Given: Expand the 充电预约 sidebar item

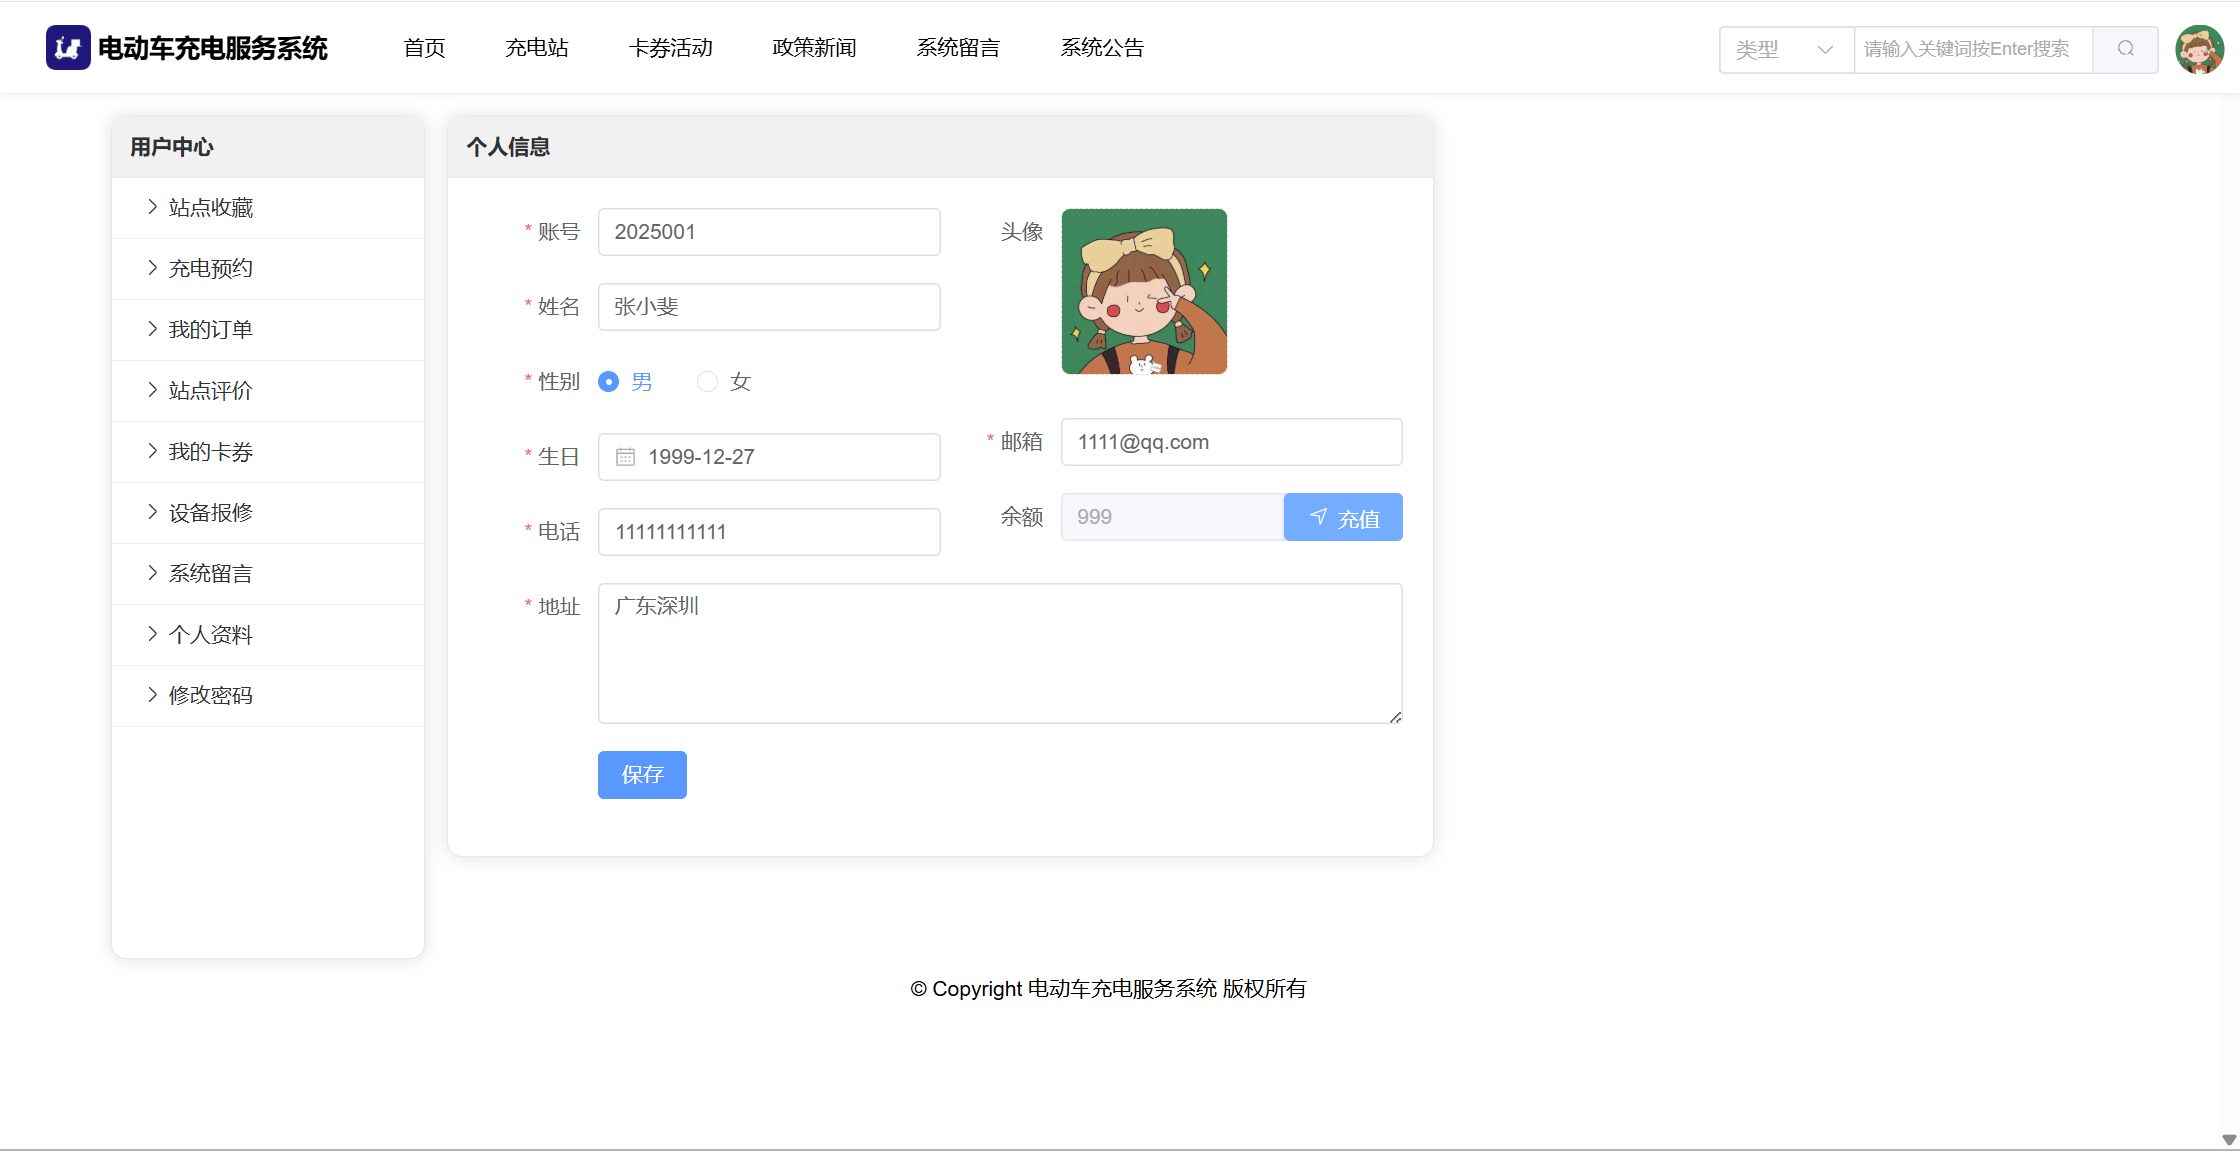Looking at the screenshot, I should (x=210, y=268).
